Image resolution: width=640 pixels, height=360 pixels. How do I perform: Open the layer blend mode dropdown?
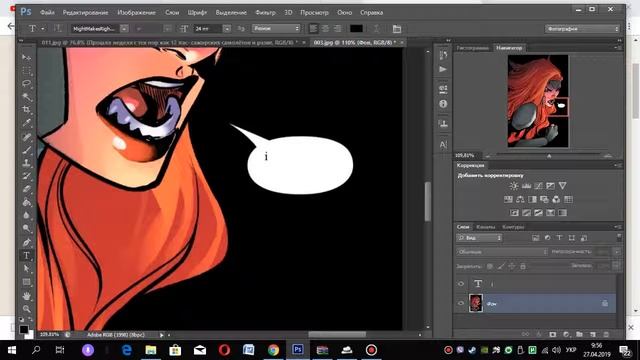tap(502, 252)
